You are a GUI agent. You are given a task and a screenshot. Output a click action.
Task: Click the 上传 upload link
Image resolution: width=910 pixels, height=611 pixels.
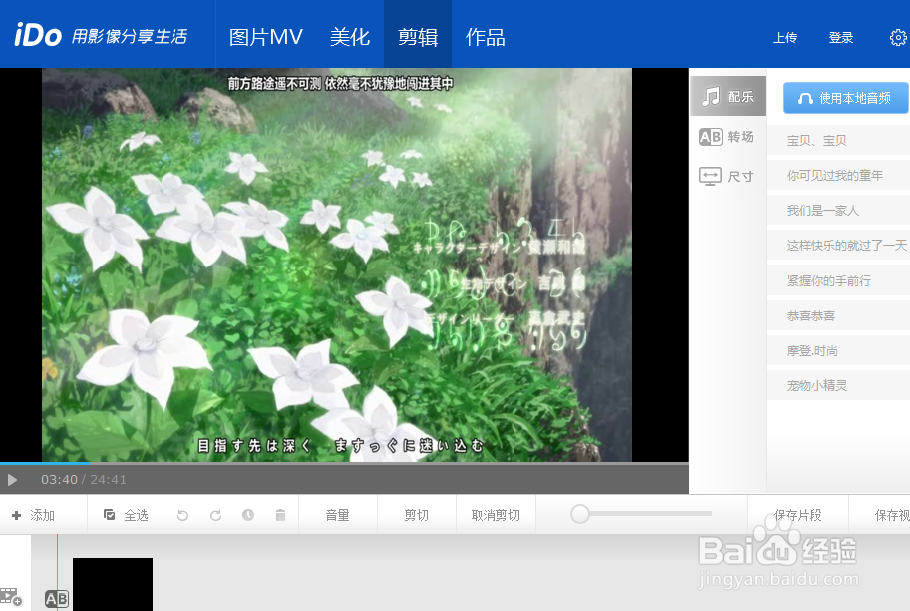pyautogui.click(x=785, y=38)
